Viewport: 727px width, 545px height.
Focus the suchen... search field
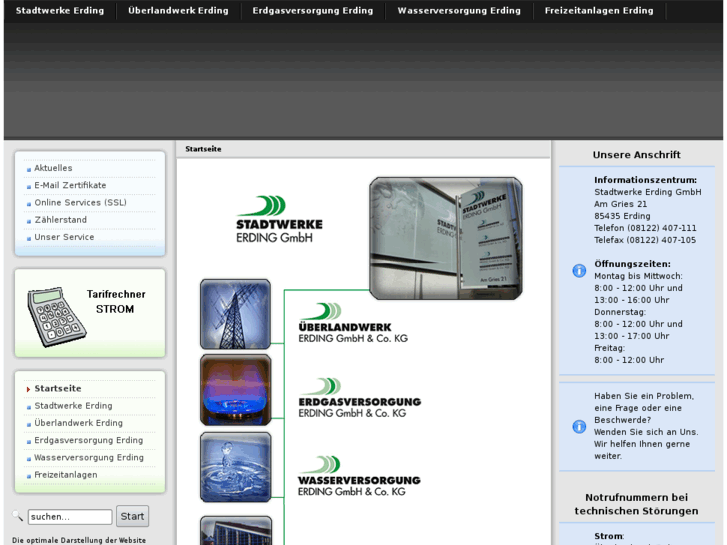click(x=70, y=517)
